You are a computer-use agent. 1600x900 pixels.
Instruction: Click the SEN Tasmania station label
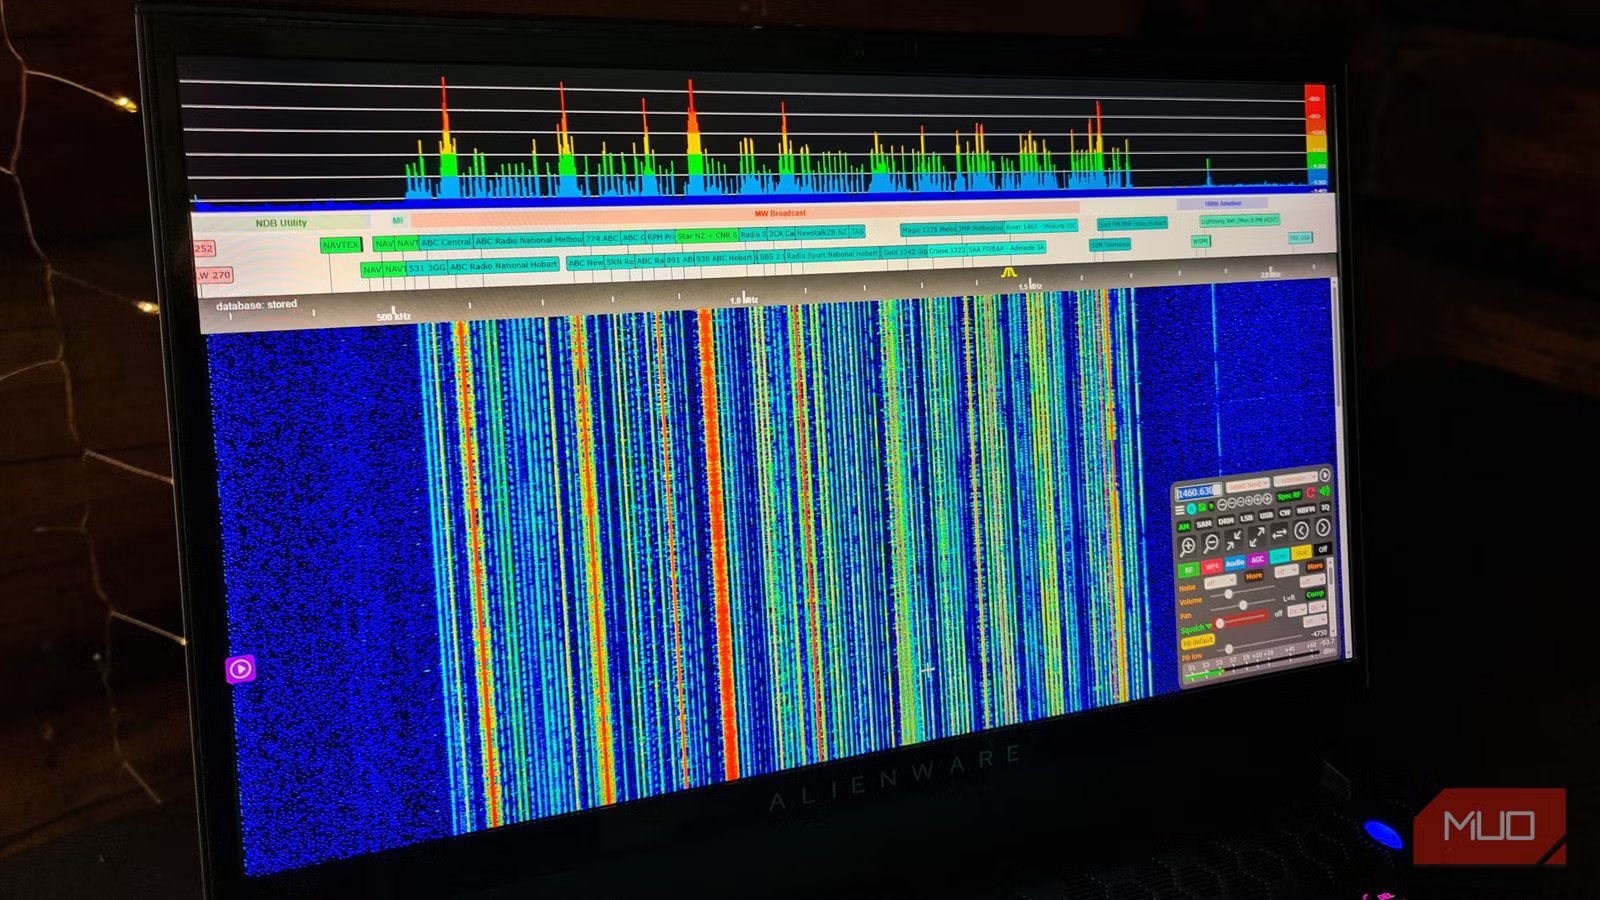click(1110, 245)
